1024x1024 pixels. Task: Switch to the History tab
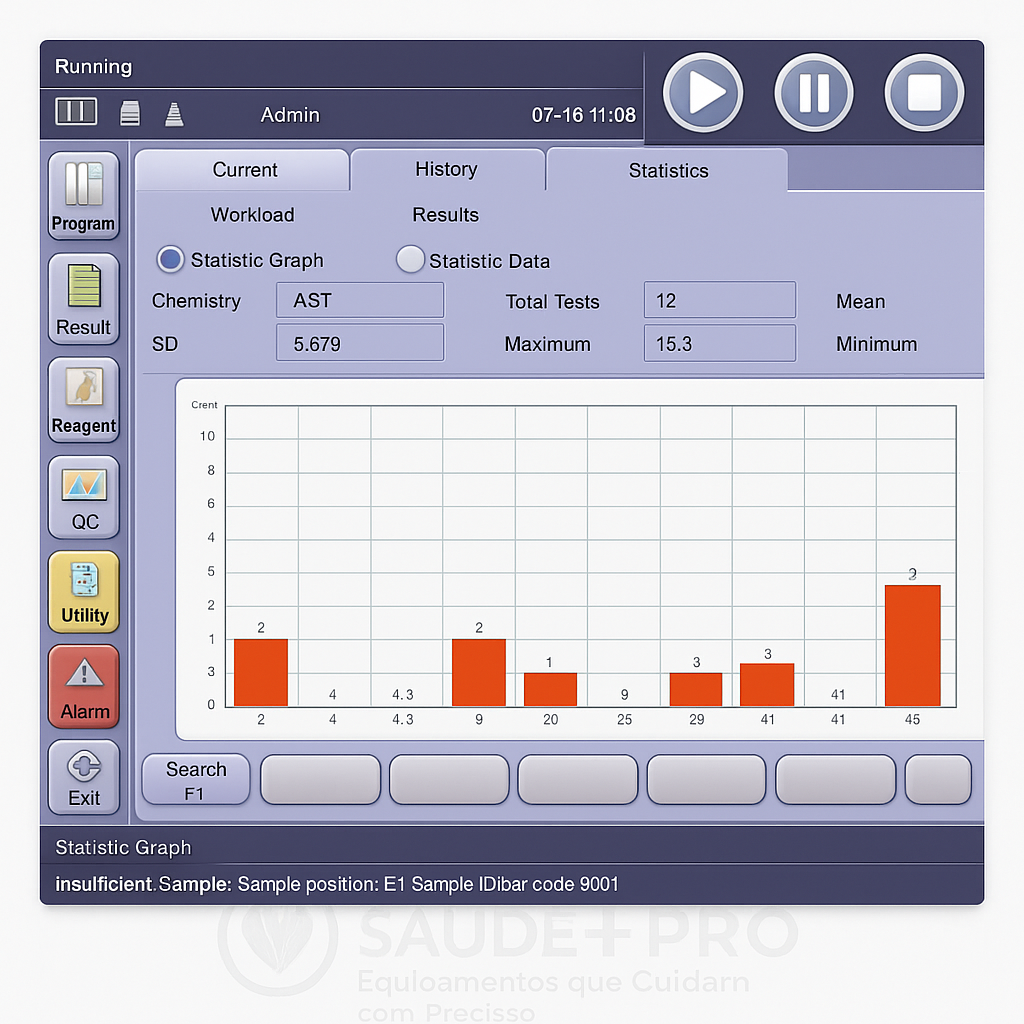click(x=446, y=170)
